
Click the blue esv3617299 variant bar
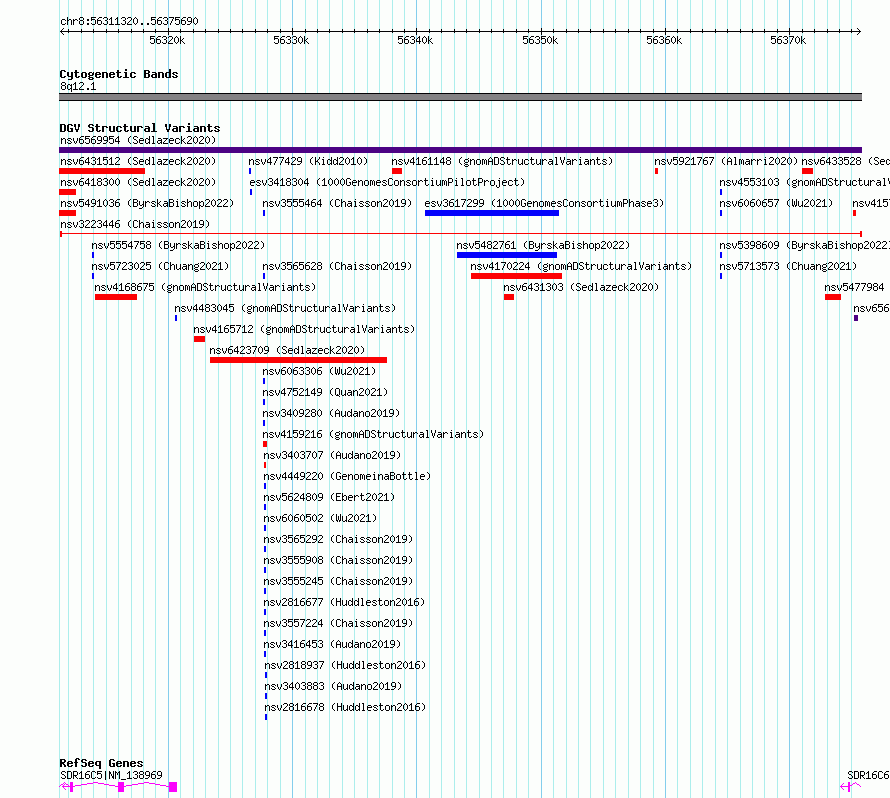(492, 213)
